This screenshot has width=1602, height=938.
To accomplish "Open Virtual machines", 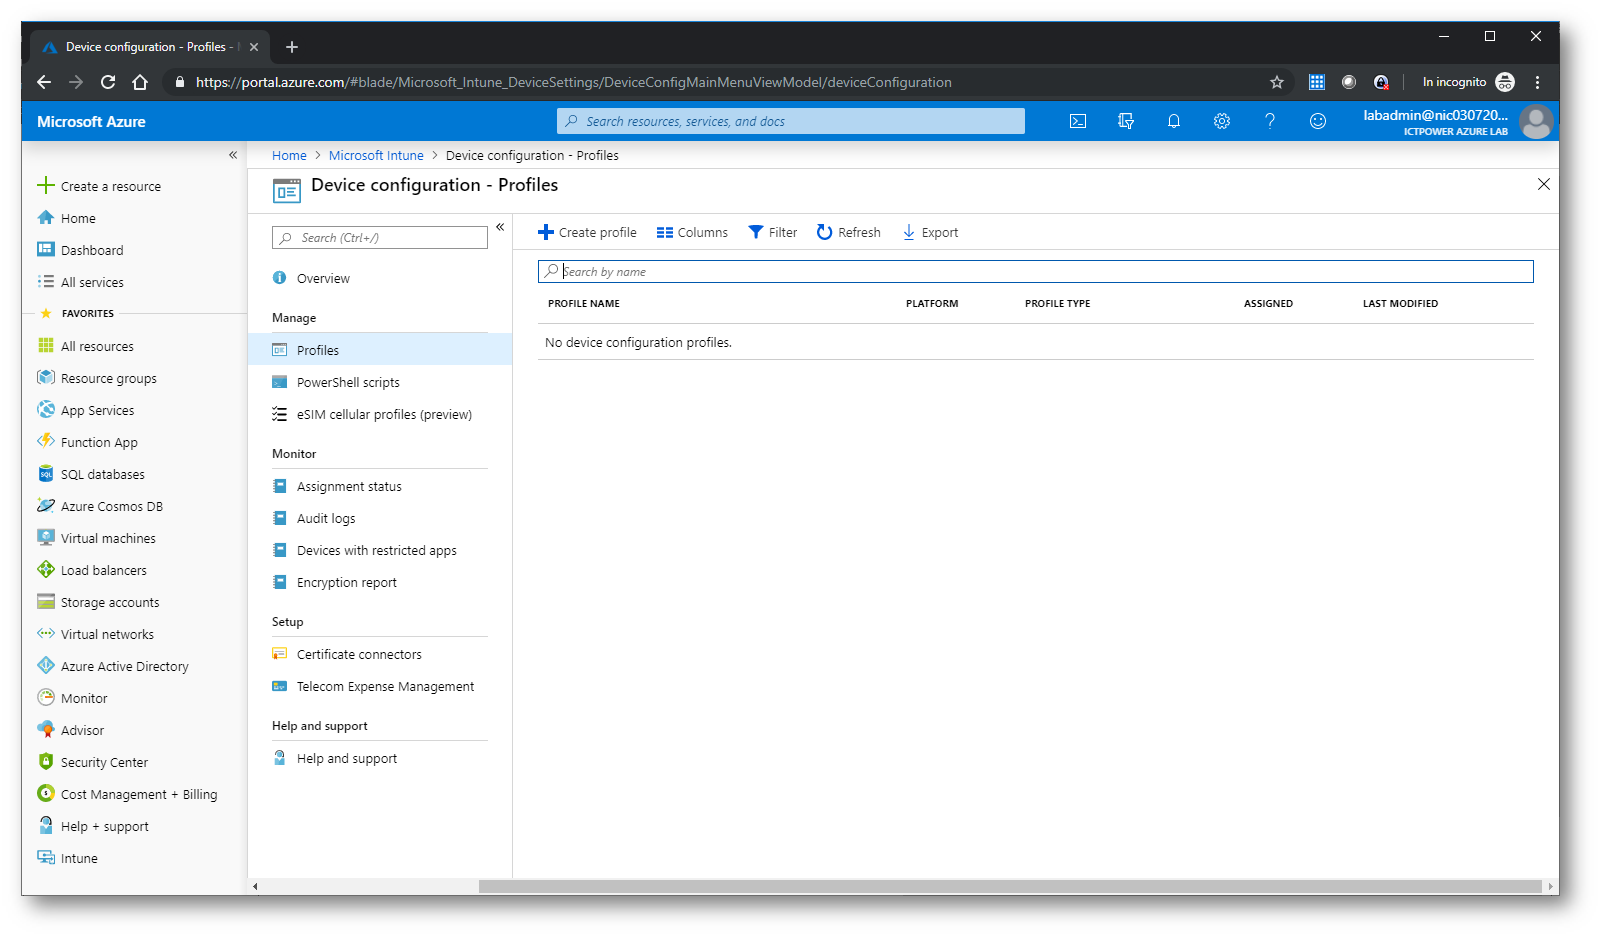I will pyautogui.click(x=108, y=538).
